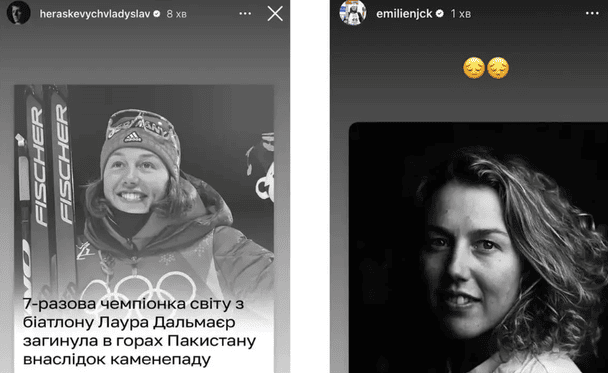Open the three-dot menu on emilienjck's story
This screenshot has height=373, width=608.
click(x=592, y=14)
